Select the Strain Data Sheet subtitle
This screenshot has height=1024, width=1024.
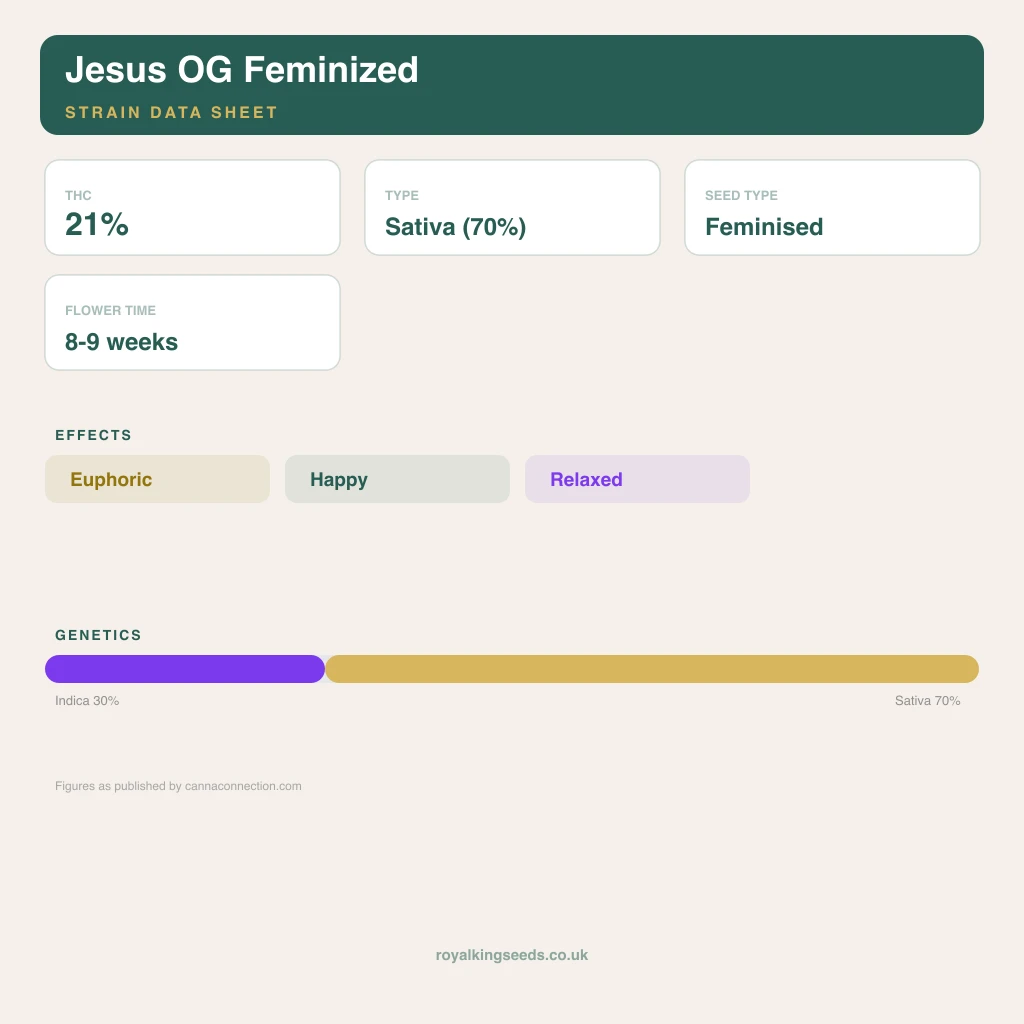point(171,112)
